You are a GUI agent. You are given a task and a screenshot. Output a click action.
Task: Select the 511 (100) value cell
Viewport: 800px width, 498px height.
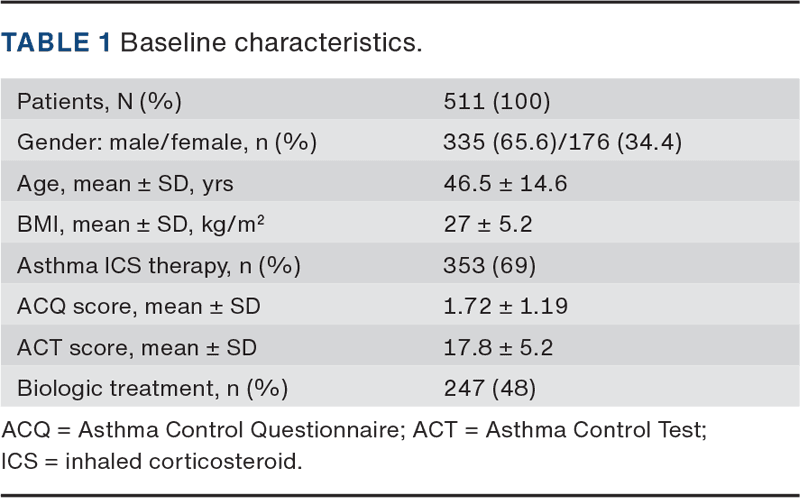click(496, 101)
